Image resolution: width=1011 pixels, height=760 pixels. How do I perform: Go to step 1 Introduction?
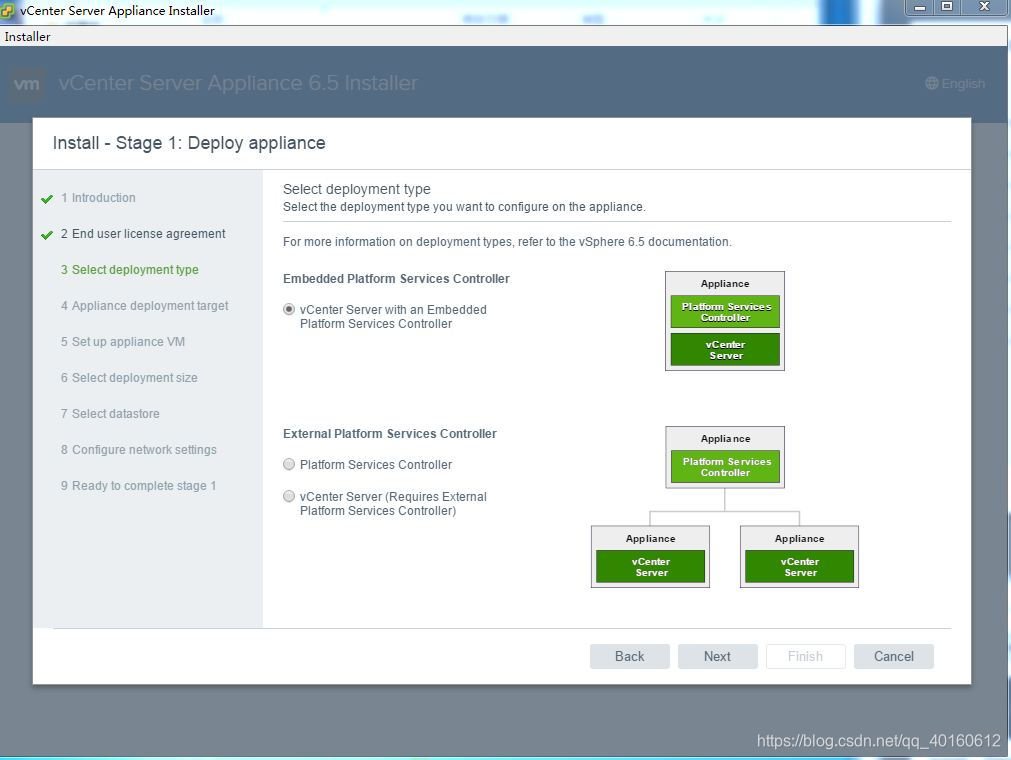(x=98, y=198)
